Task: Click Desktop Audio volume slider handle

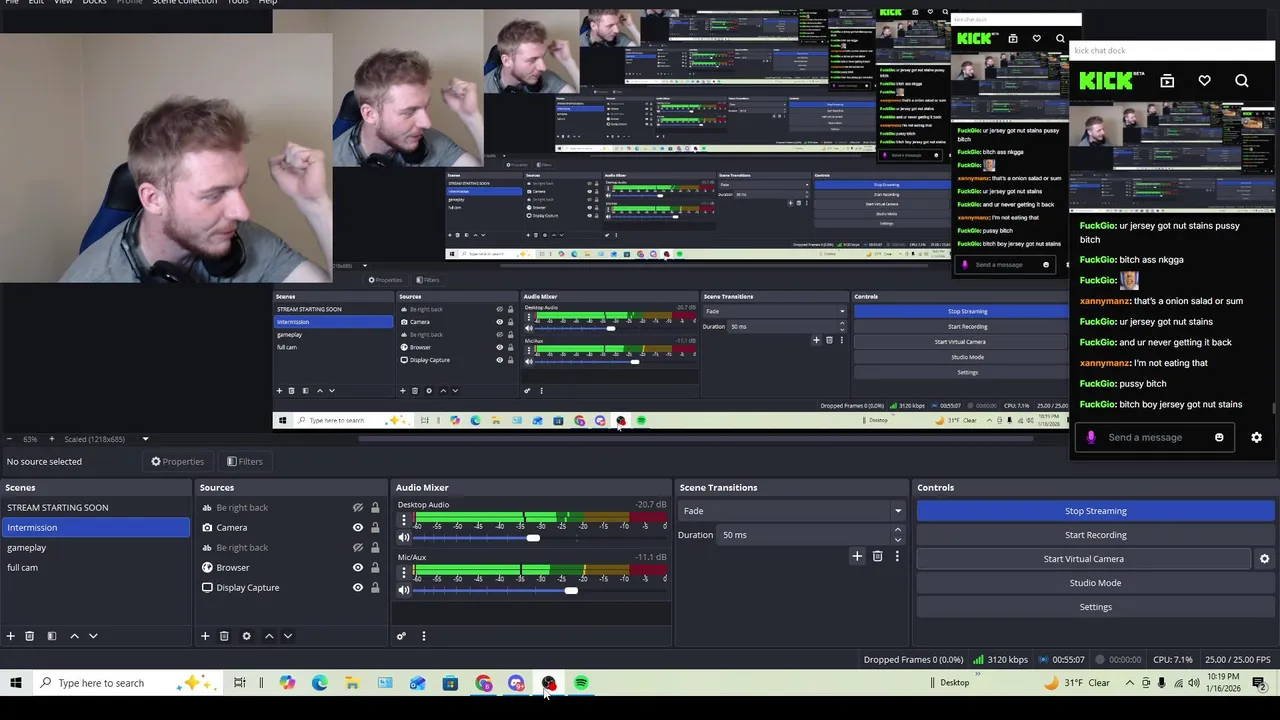Action: point(533,538)
